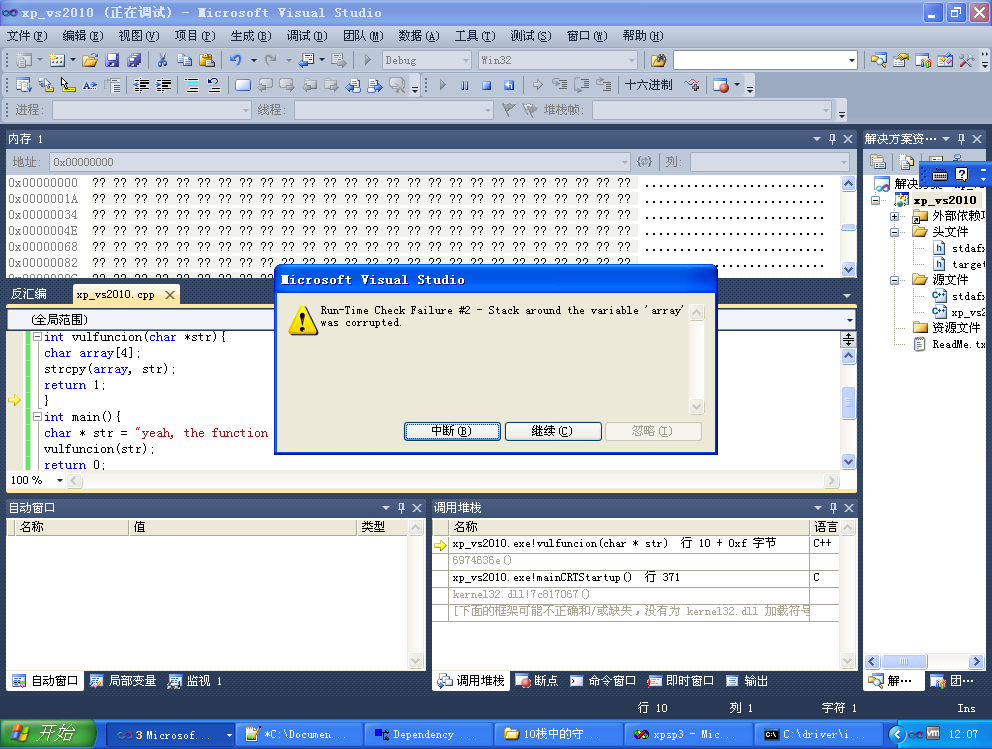
Task: Click the comment out lines icon
Action: 192,85
